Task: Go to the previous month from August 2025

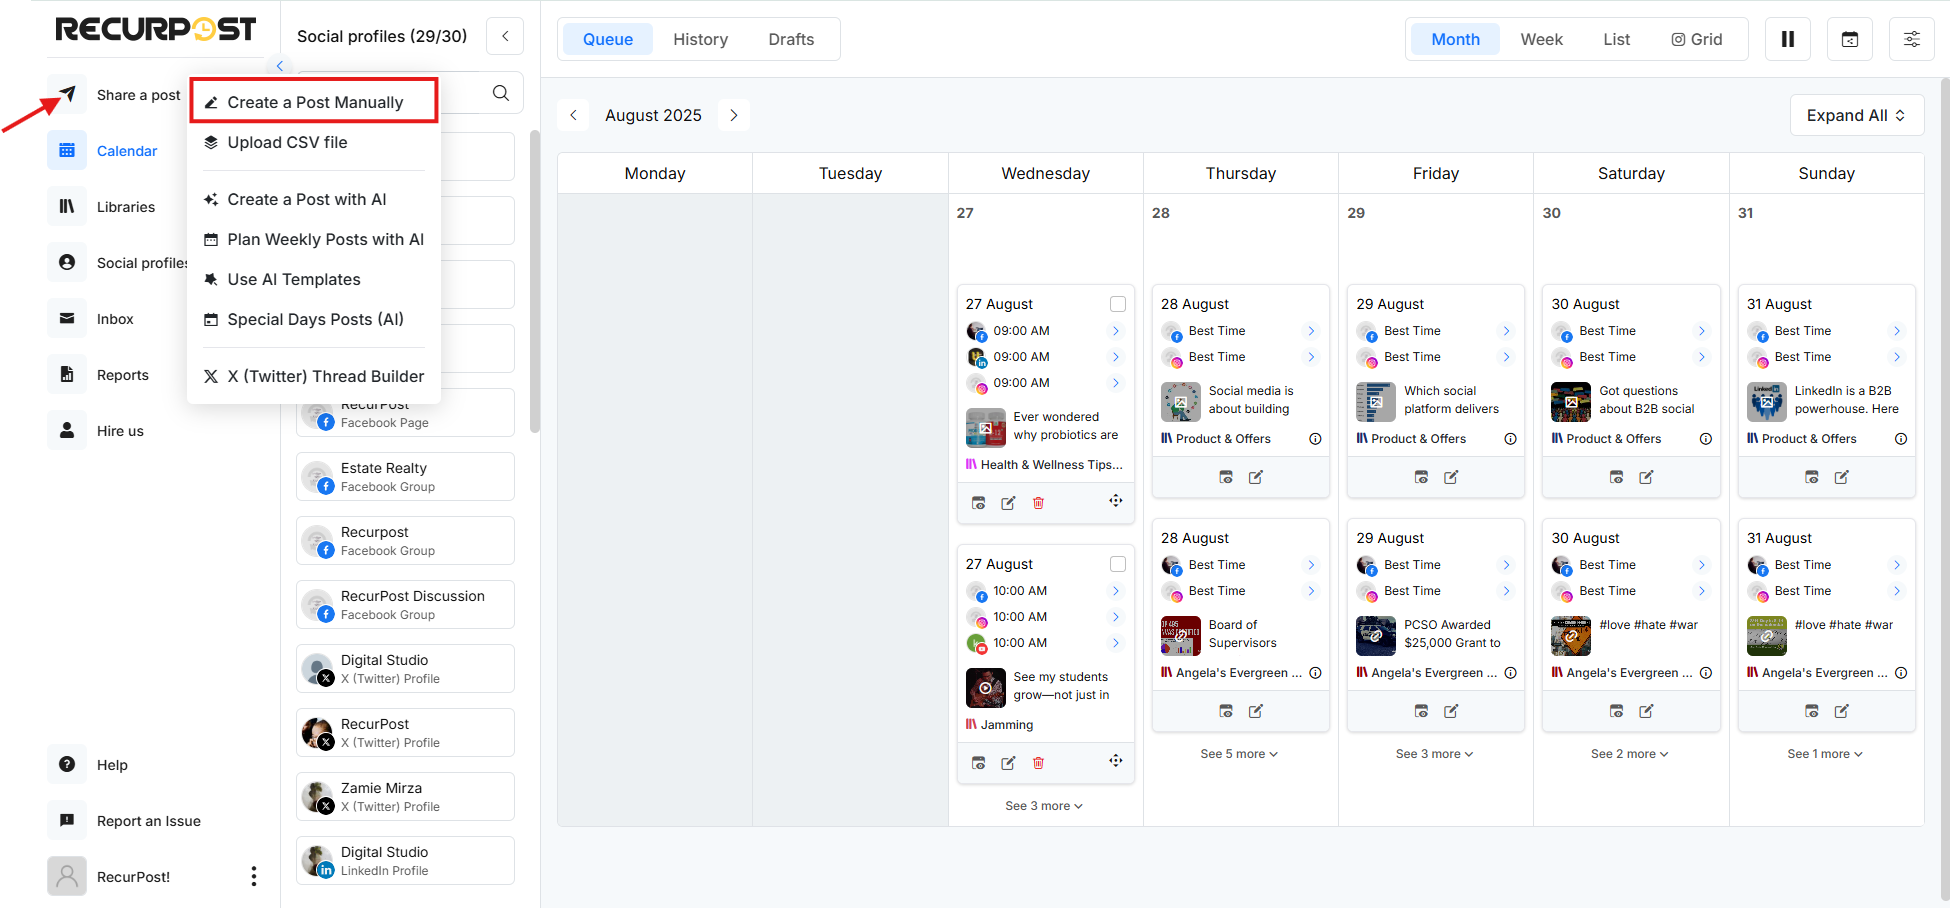Action: (x=573, y=115)
